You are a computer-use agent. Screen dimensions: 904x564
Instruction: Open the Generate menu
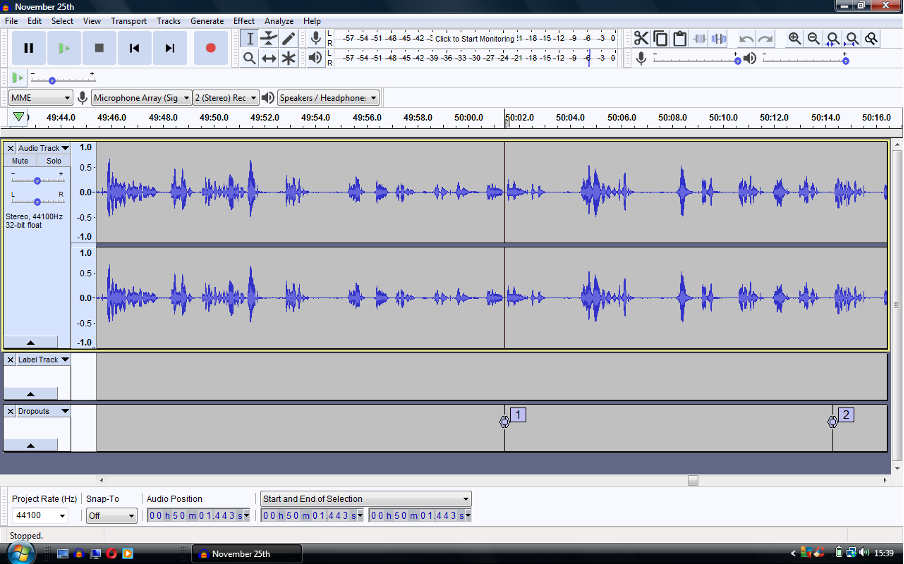coord(207,21)
